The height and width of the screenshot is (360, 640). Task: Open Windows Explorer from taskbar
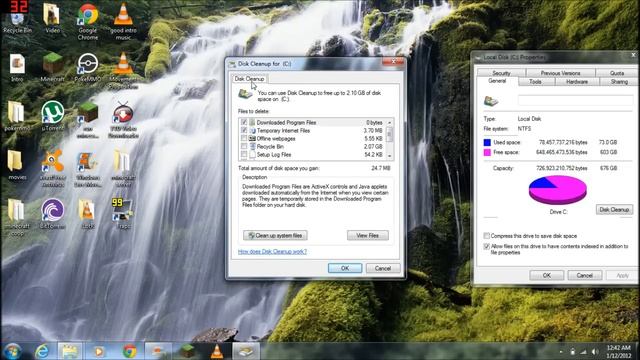69,351
